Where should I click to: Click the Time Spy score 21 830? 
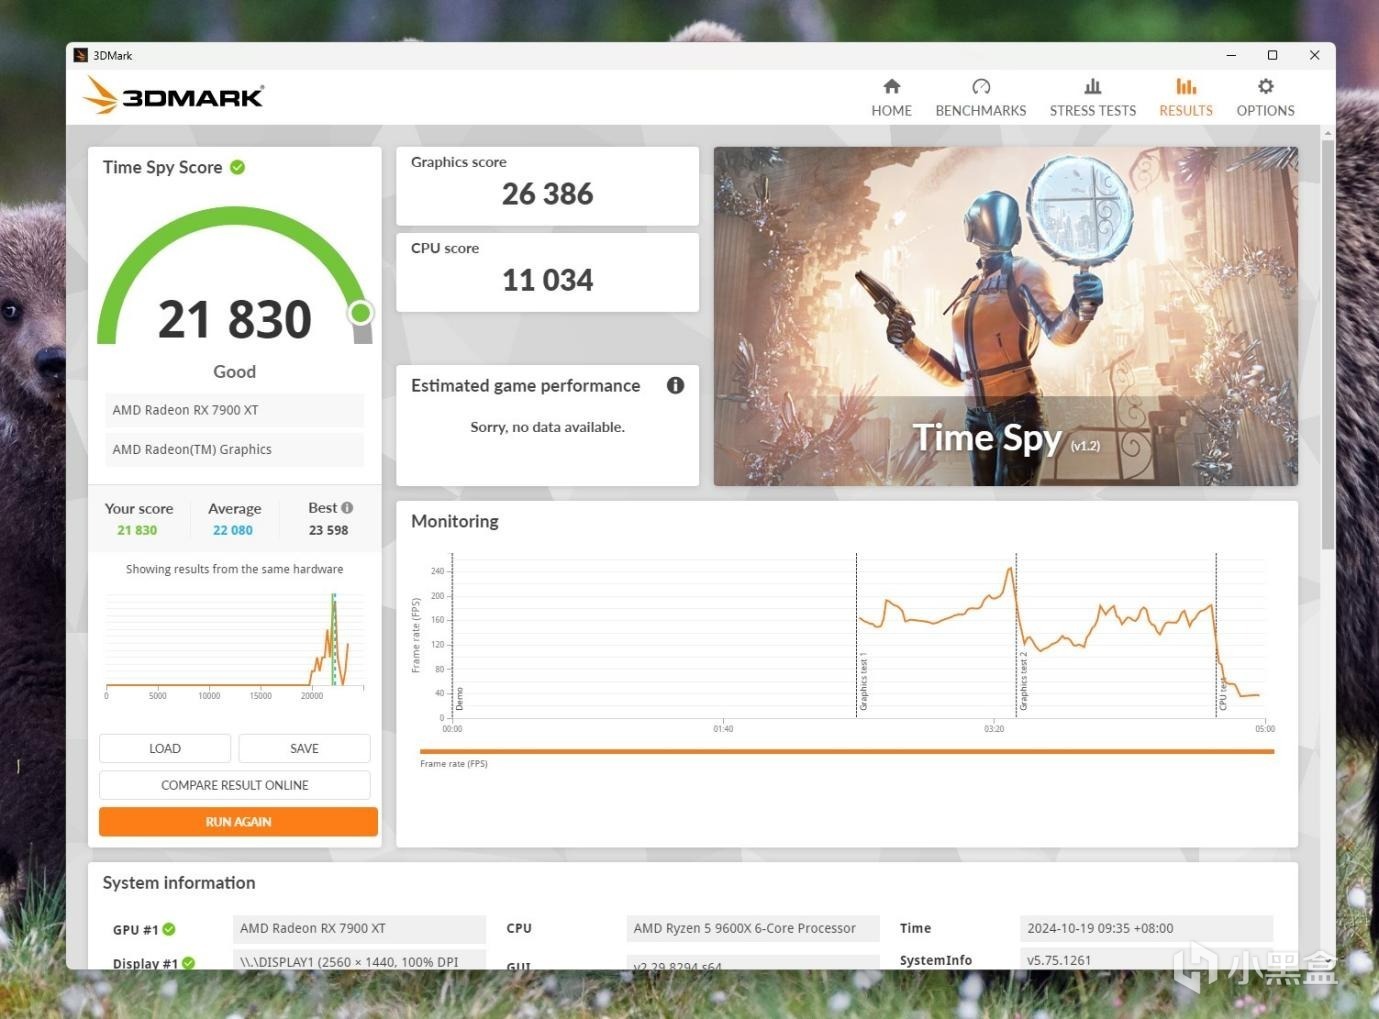click(235, 320)
